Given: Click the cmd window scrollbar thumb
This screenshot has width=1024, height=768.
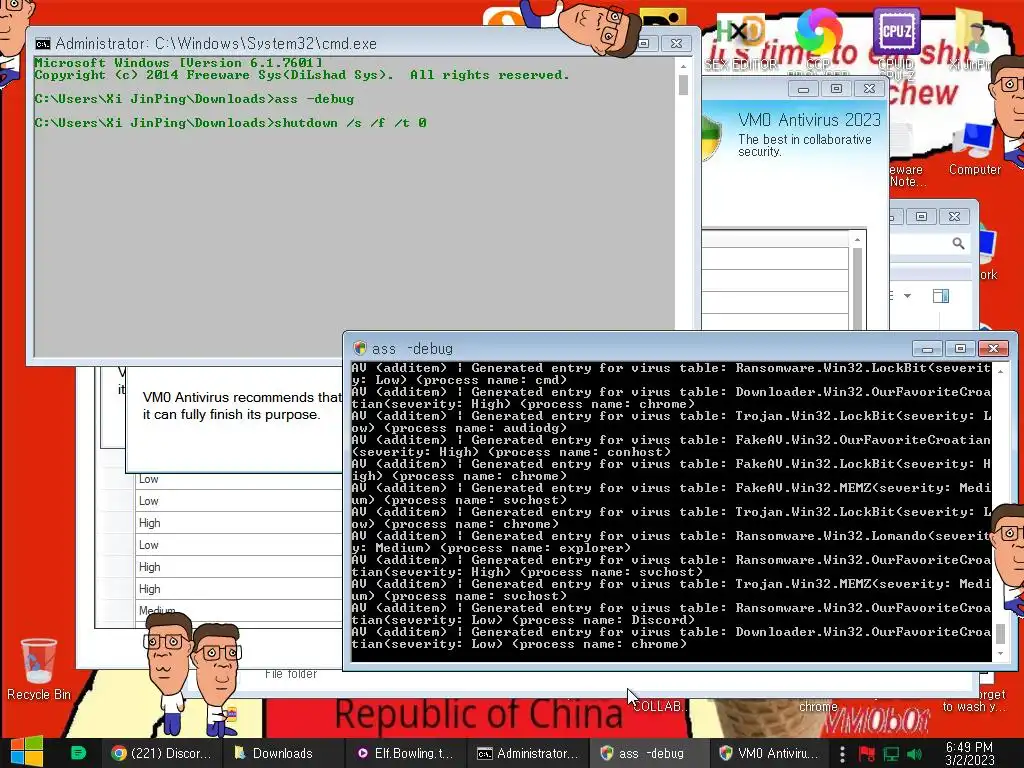Looking at the screenshot, I should 683,85.
